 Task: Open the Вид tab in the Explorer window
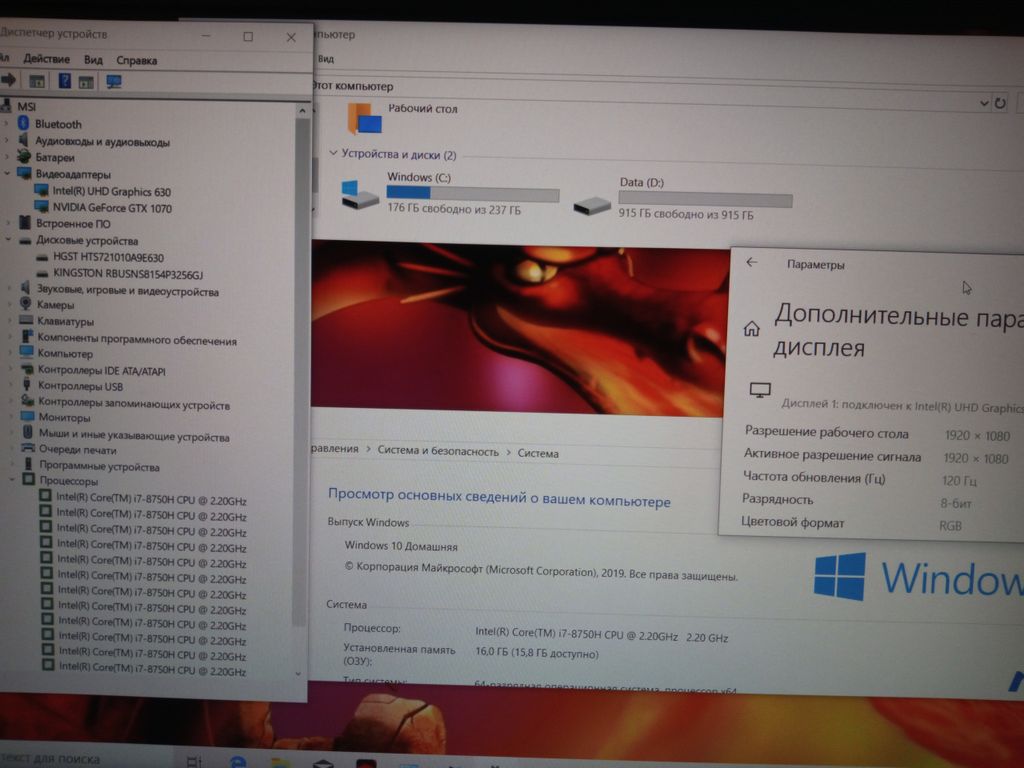click(326, 59)
